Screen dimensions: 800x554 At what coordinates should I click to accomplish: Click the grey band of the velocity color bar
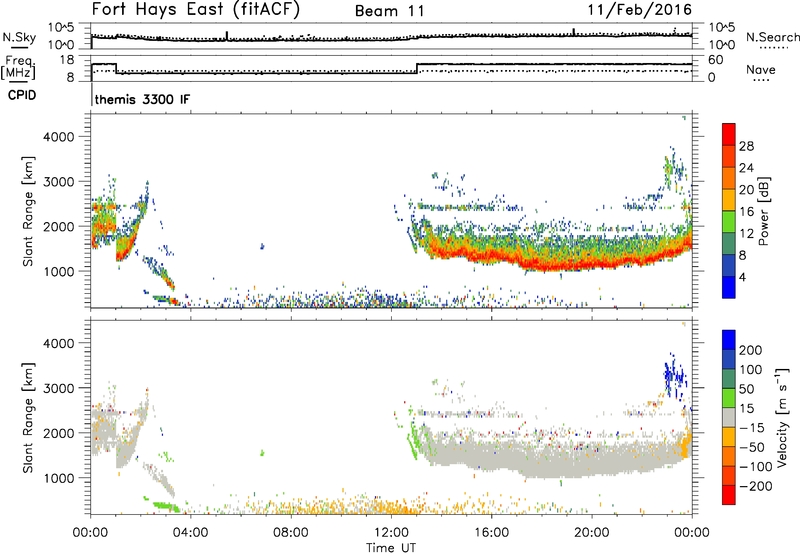(729, 417)
